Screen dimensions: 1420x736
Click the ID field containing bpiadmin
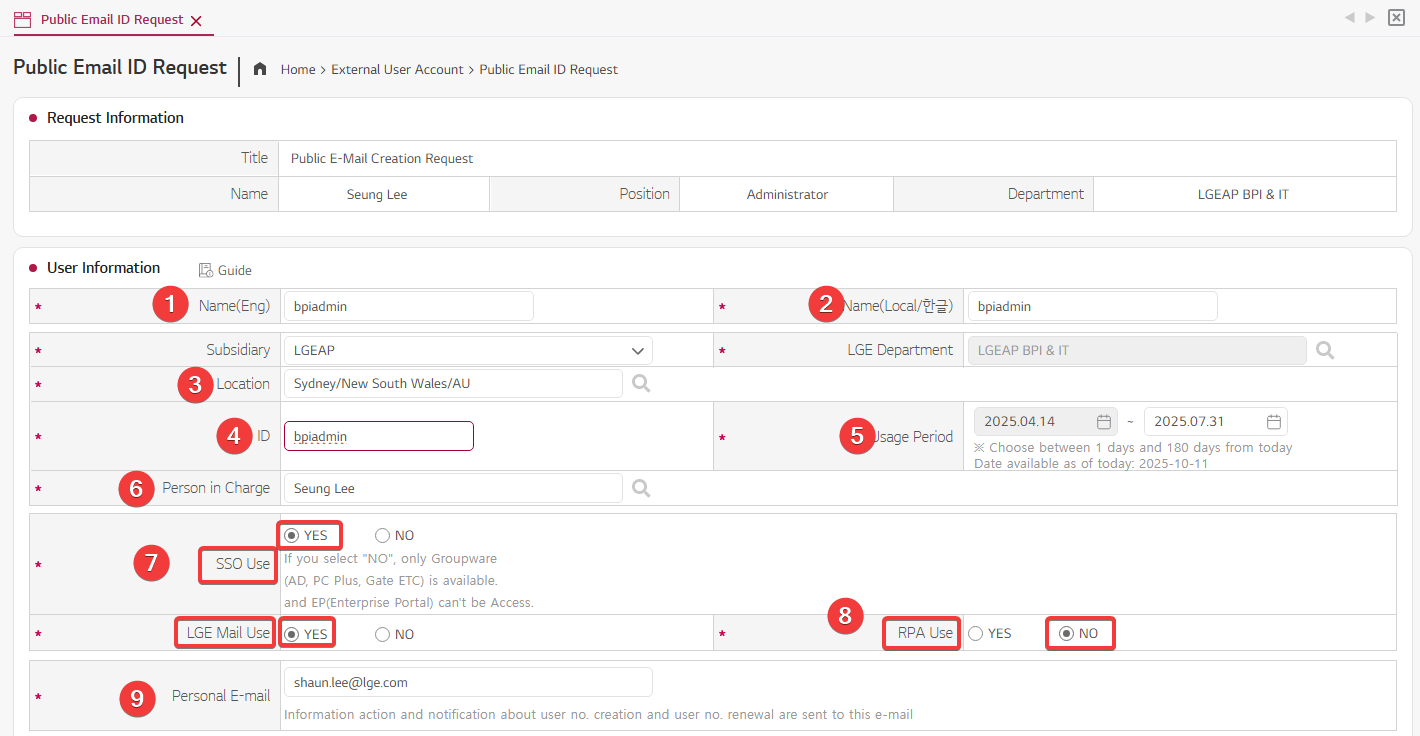[378, 436]
